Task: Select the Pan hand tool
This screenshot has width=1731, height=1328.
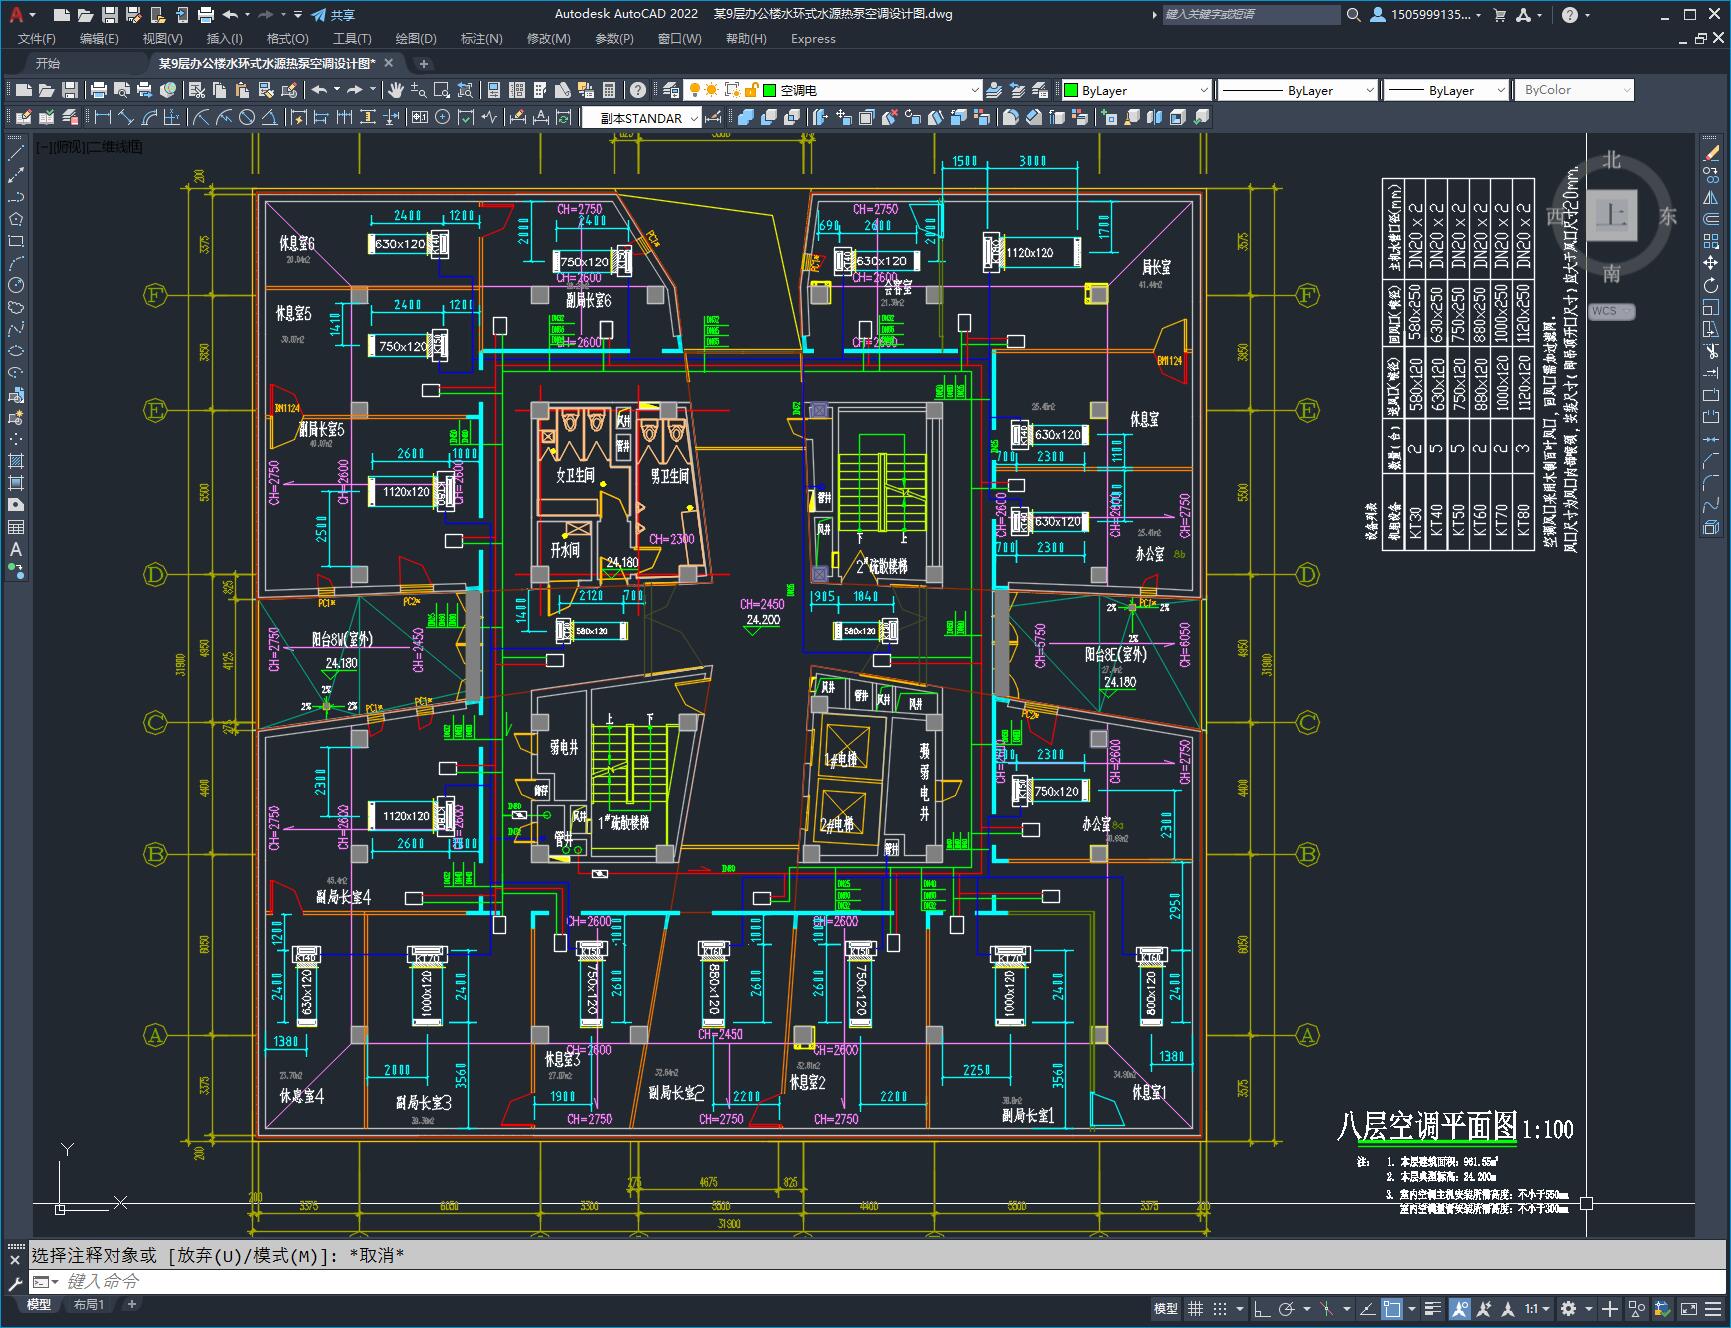Action: 396,90
